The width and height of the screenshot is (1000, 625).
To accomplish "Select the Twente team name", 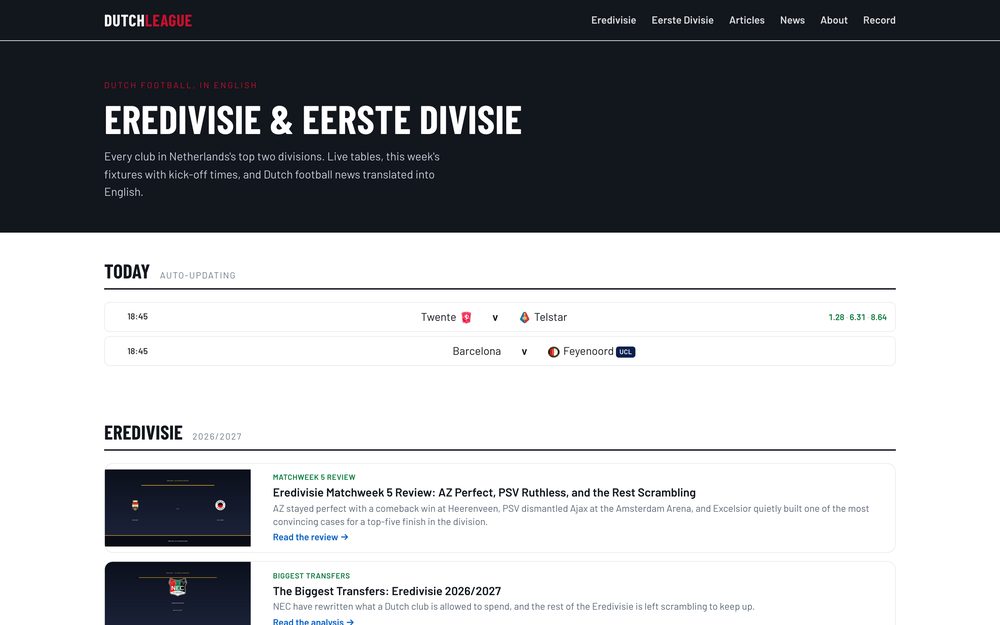I will (438, 318).
